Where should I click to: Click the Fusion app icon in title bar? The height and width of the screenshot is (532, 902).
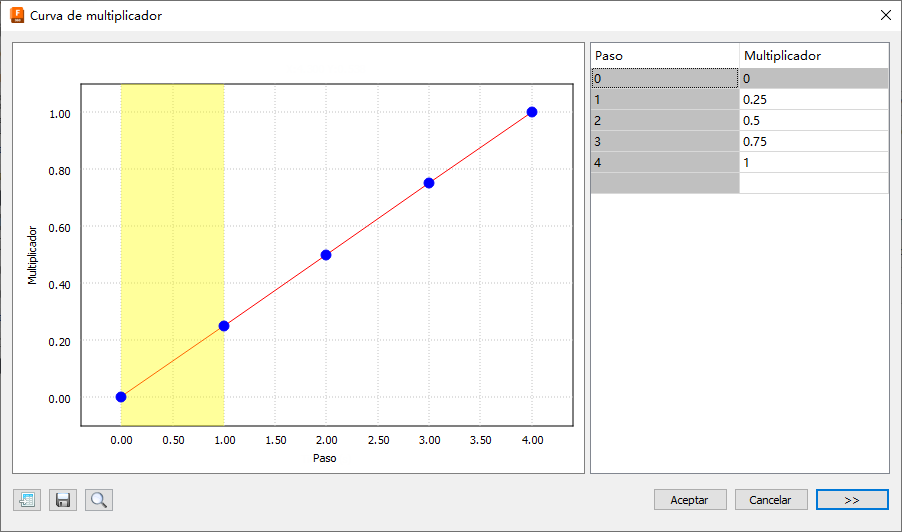[x=17, y=16]
